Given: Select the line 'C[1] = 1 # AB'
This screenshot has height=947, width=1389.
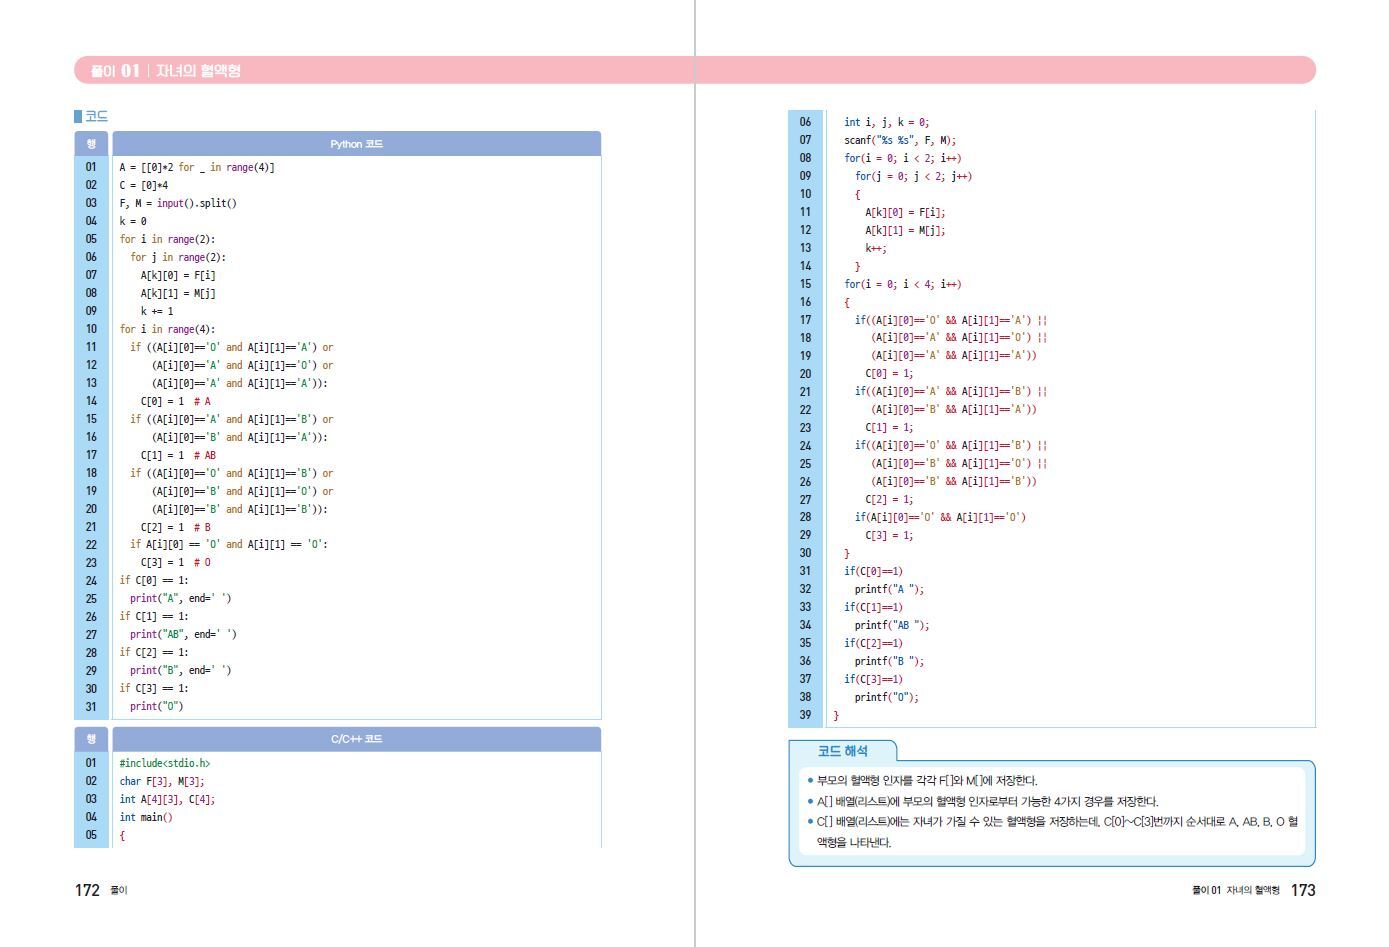Looking at the screenshot, I should click(178, 455).
